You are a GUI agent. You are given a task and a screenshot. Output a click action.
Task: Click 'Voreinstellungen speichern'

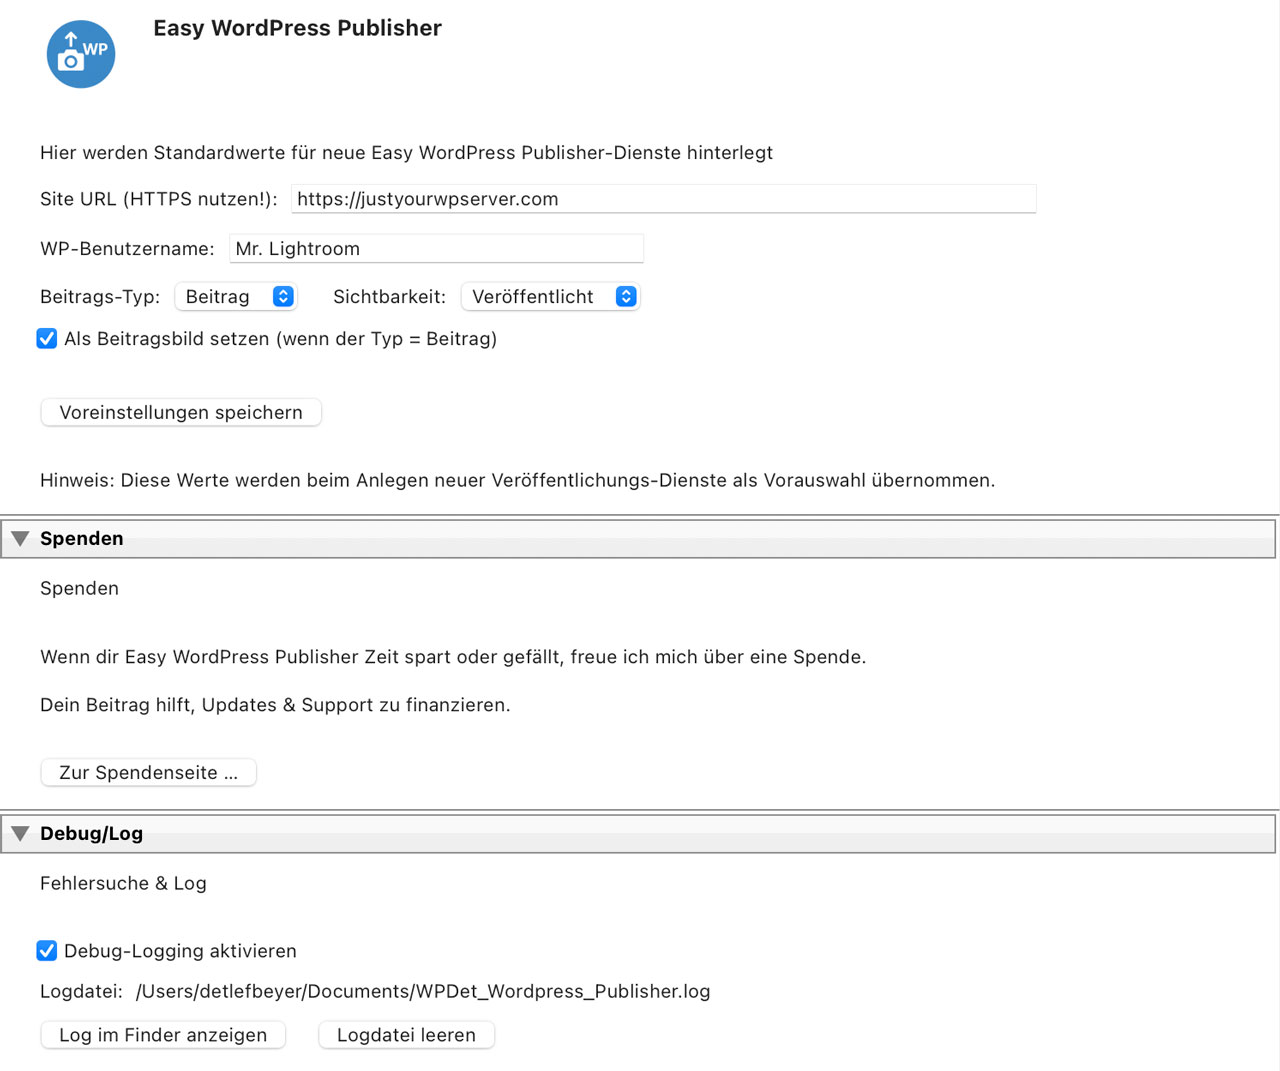[x=180, y=412]
